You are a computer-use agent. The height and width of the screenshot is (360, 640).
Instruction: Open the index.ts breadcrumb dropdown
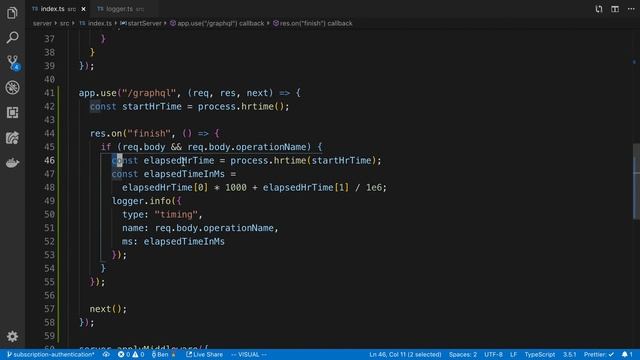96,23
